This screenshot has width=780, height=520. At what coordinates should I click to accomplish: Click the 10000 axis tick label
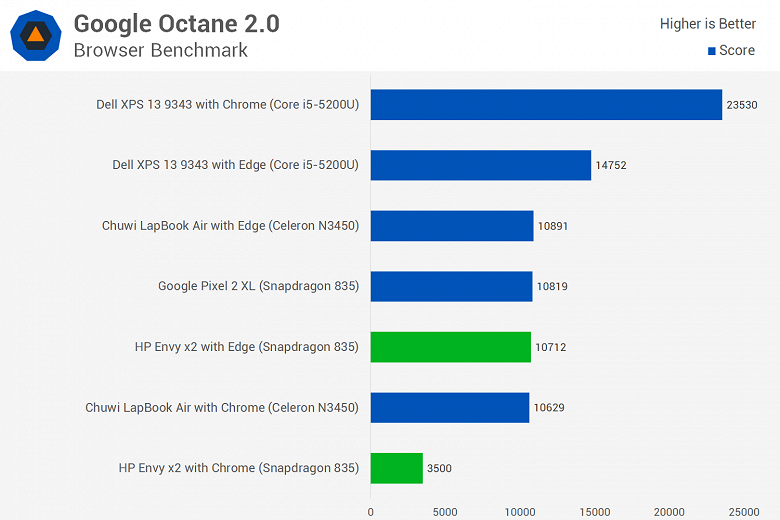pyautogui.click(x=520, y=512)
